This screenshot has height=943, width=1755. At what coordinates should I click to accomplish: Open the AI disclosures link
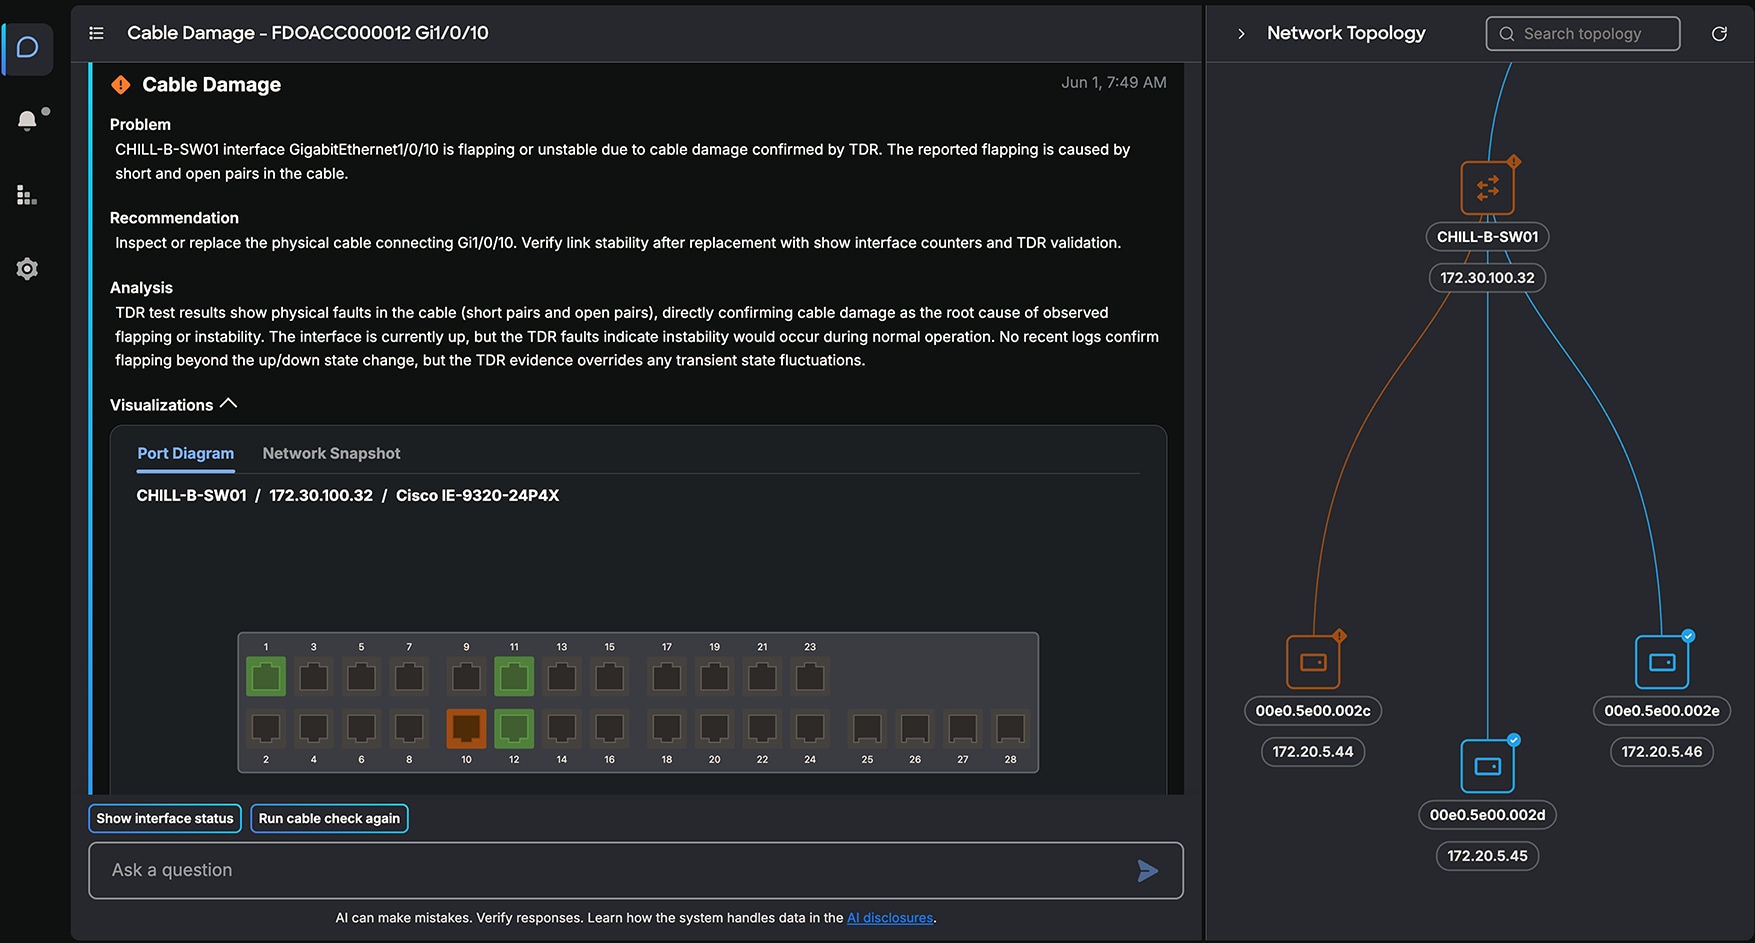pos(890,918)
